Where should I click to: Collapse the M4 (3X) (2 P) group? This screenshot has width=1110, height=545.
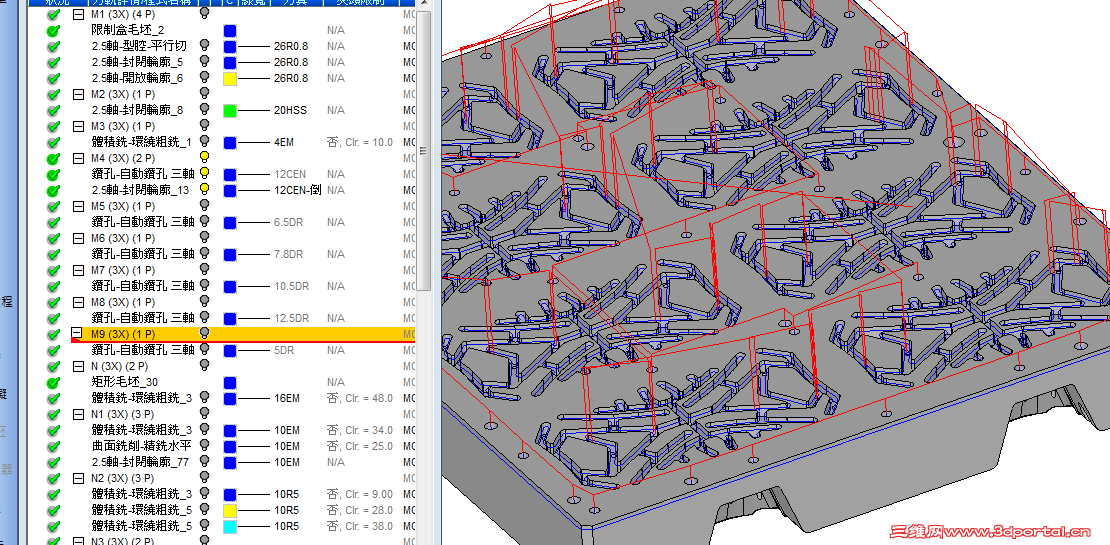[79, 158]
